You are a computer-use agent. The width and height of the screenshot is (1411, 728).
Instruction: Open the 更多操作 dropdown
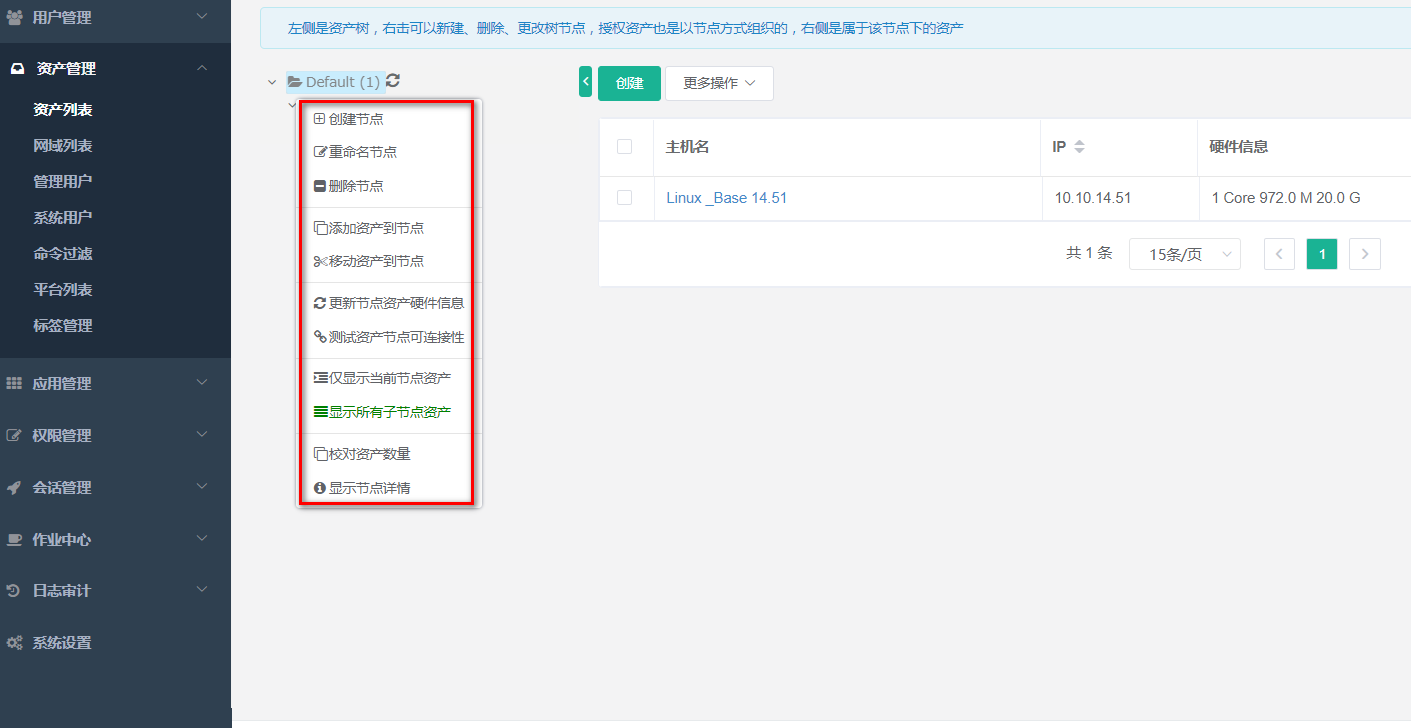point(719,83)
